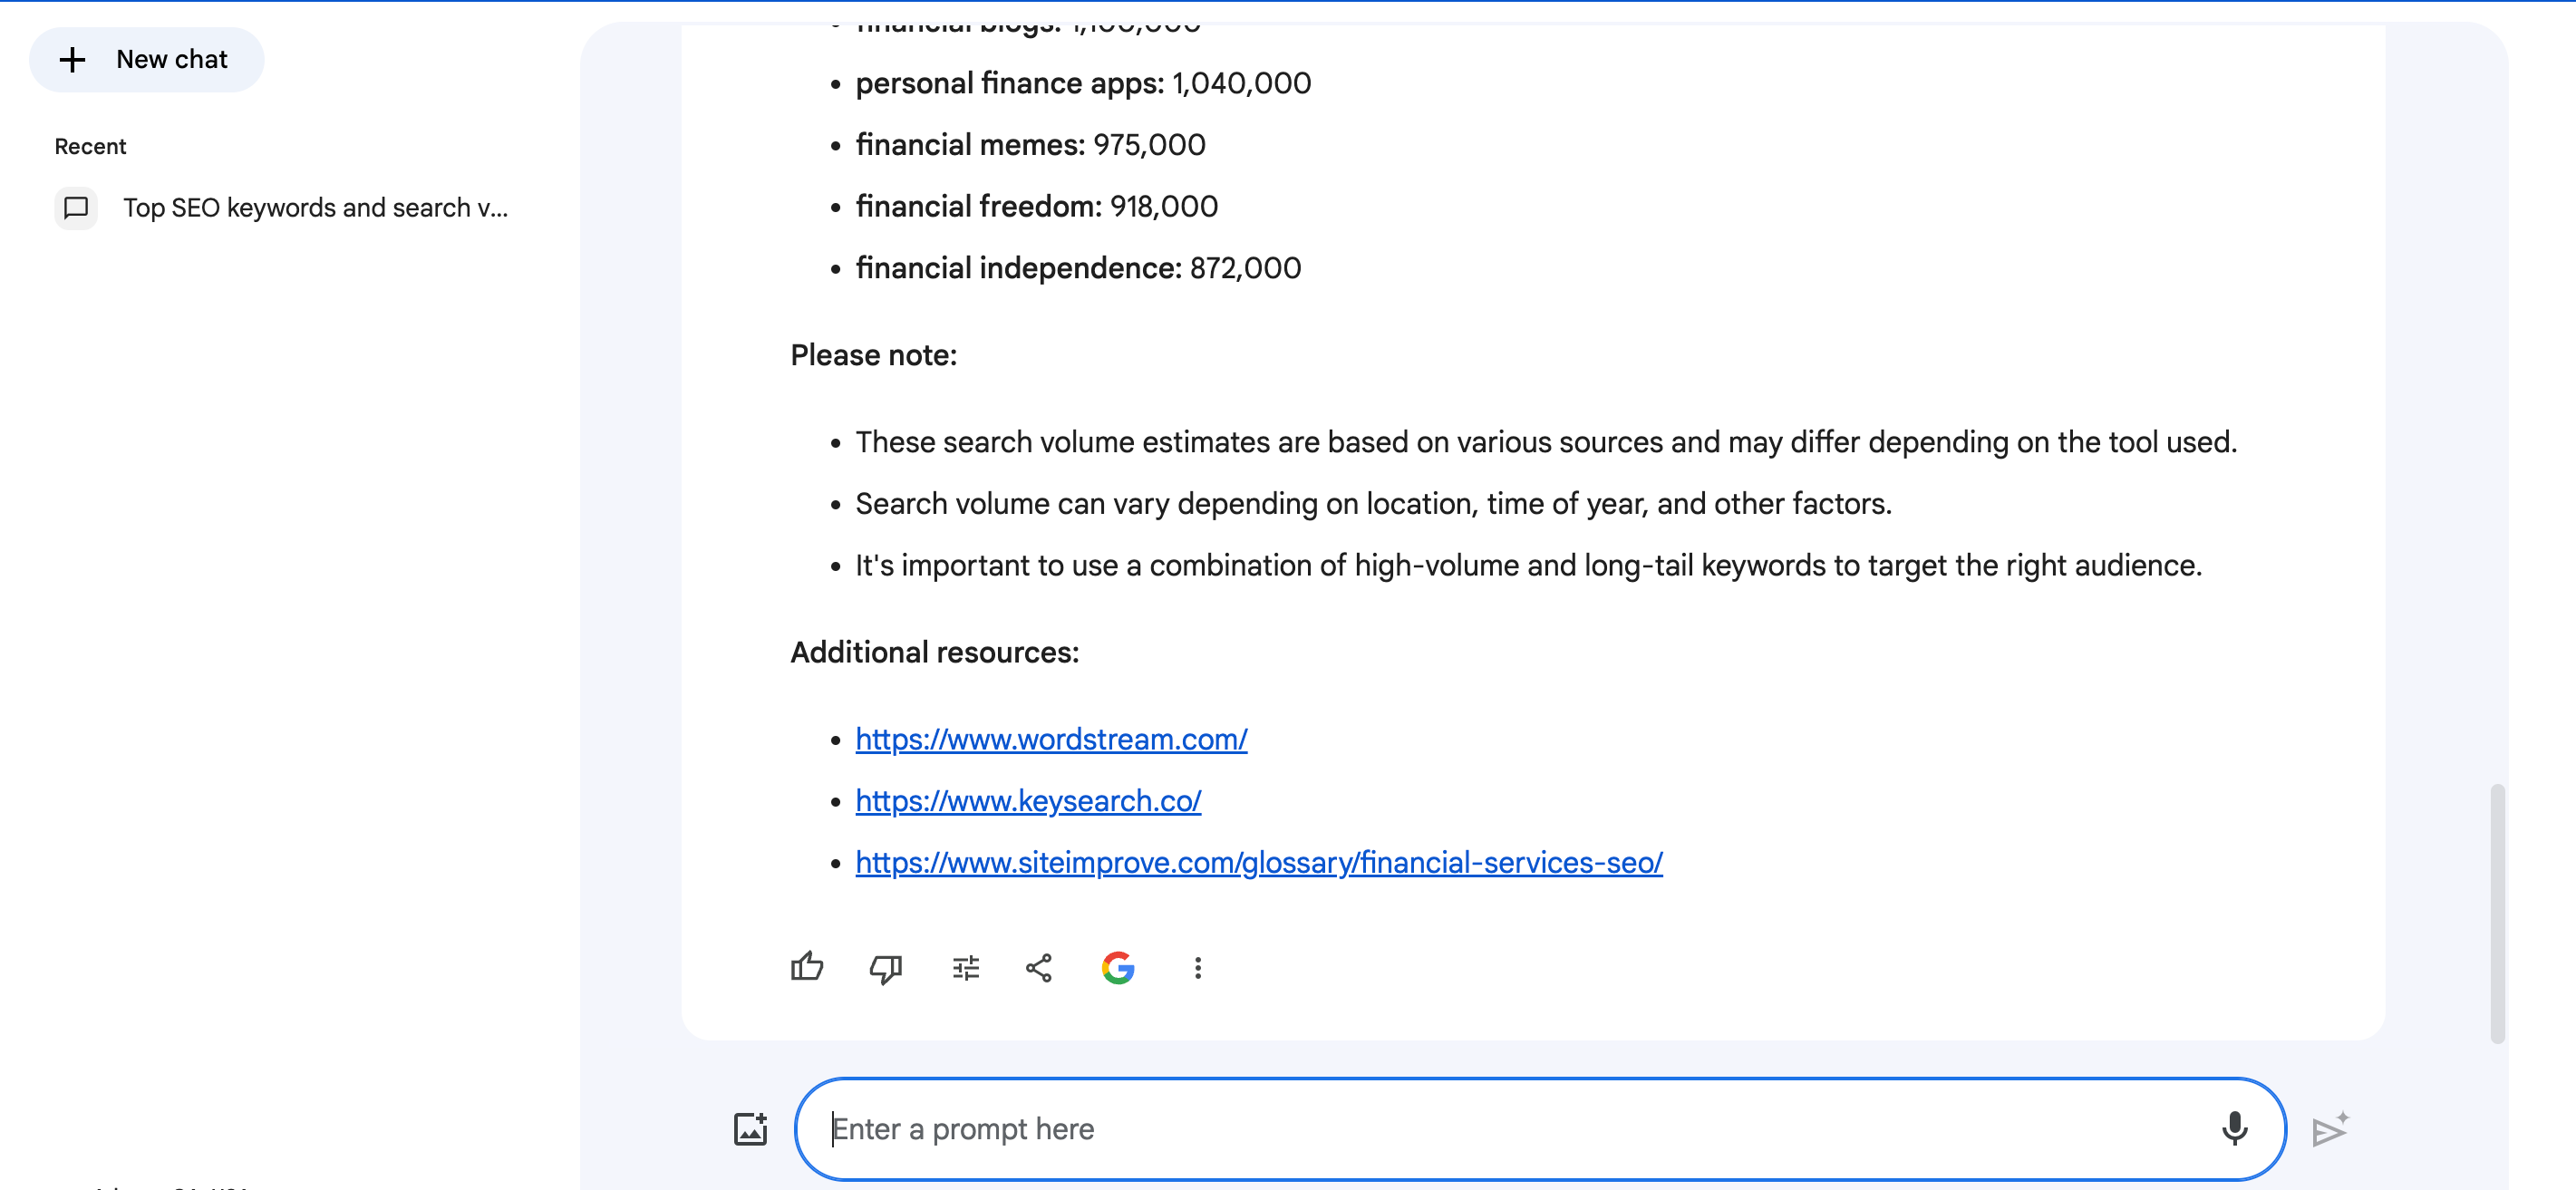Open the Top SEO keywords recent chat
Viewport: 2576px width, 1190px height.
315,208
